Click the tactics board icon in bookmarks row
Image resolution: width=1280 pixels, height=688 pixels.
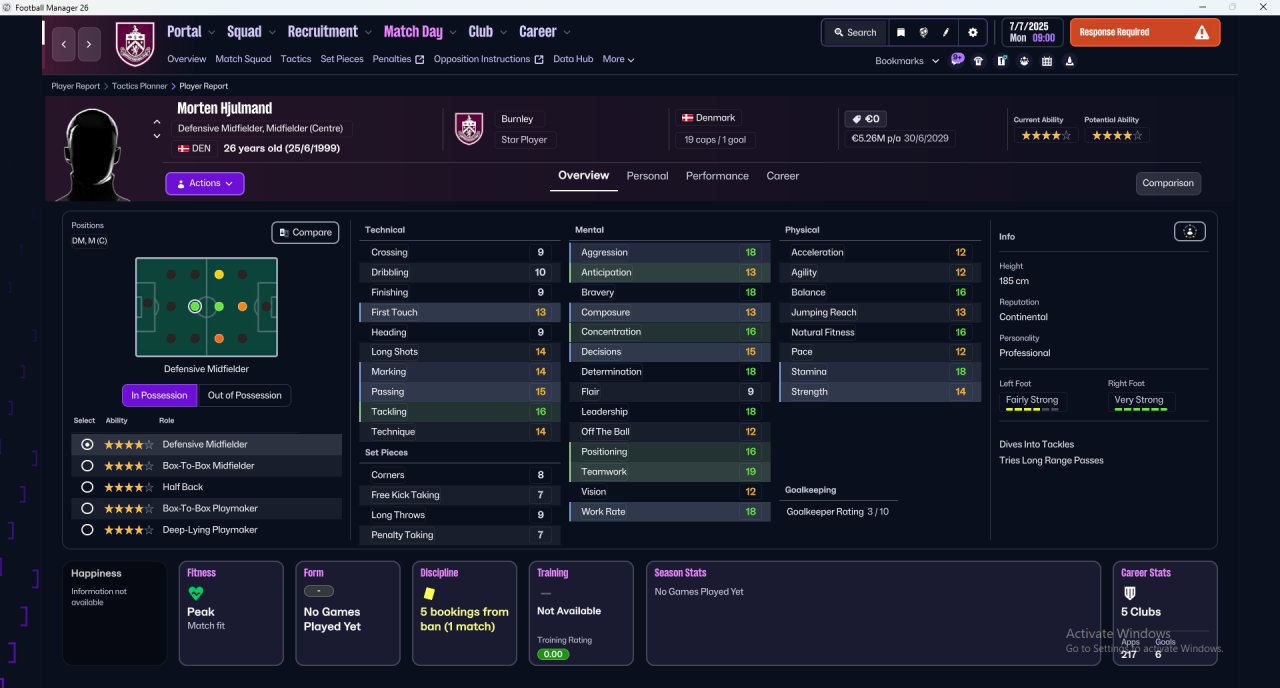pos(1002,61)
